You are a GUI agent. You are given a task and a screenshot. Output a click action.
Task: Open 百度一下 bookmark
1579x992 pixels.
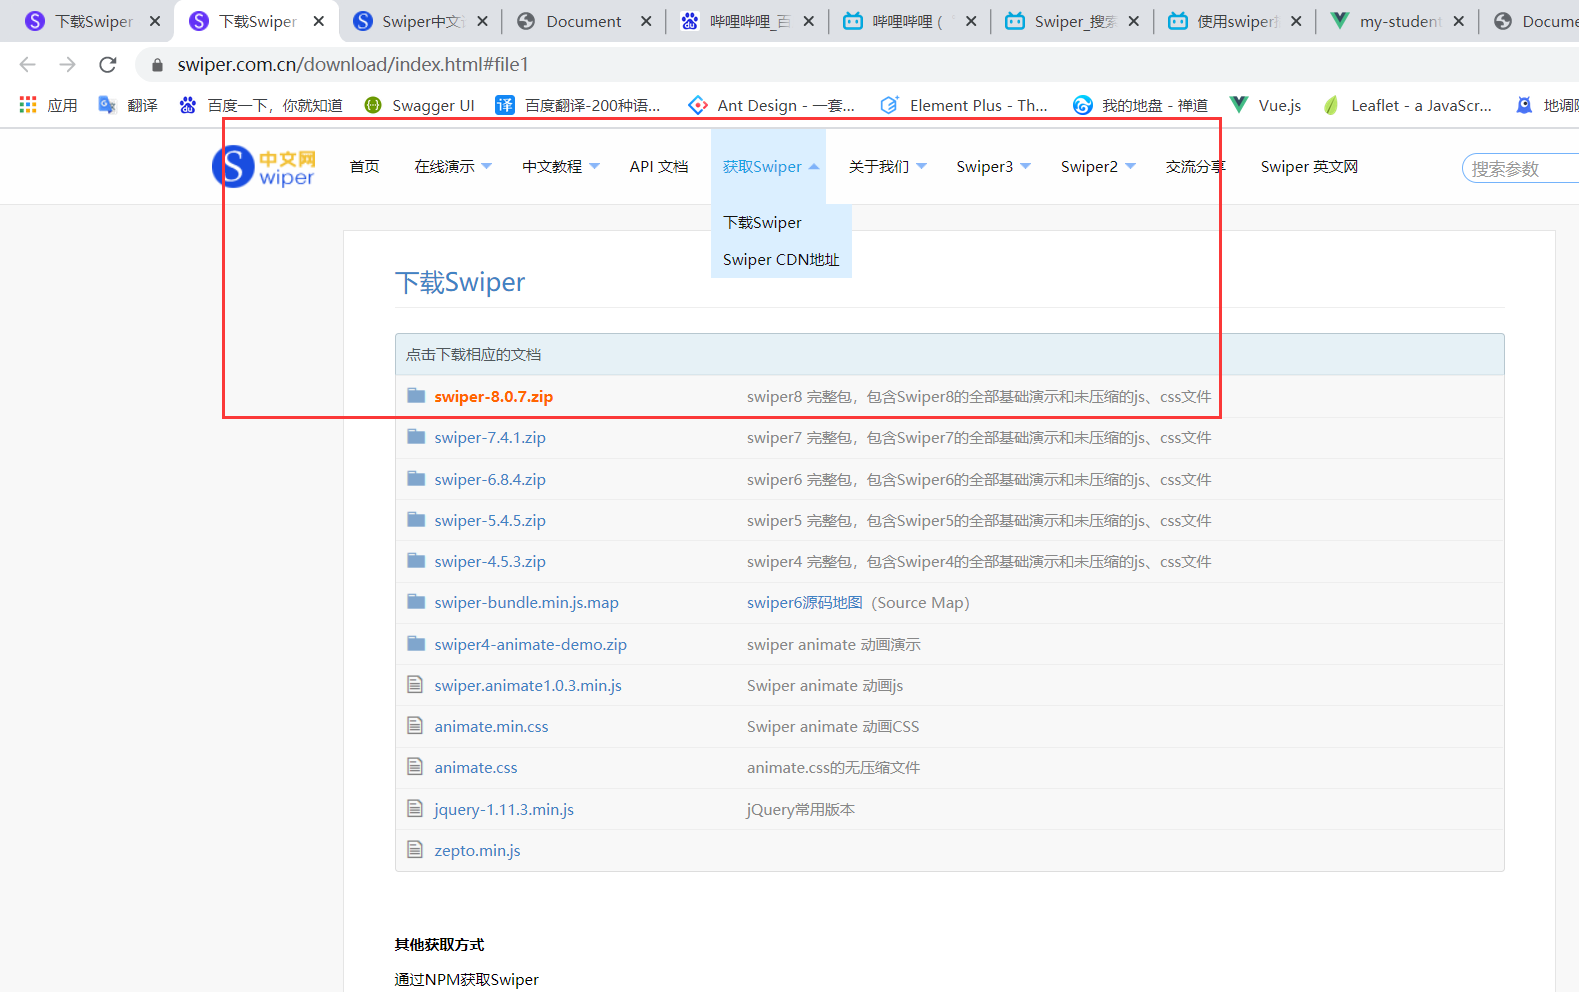point(260,105)
